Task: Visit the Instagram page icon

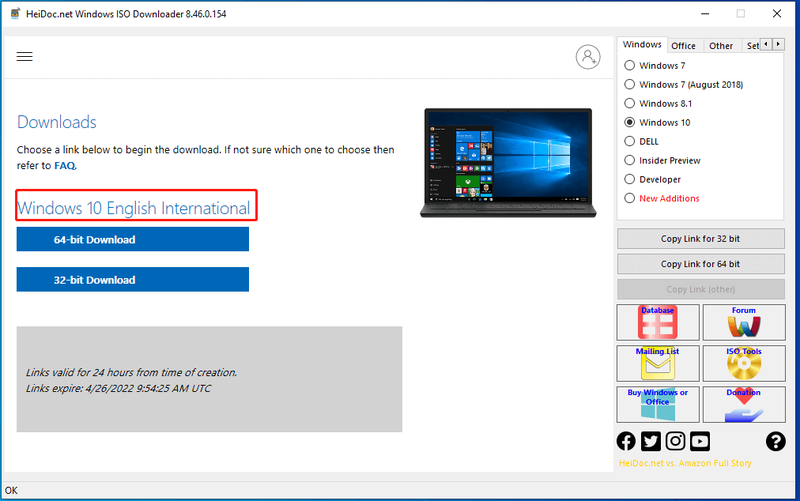Action: pos(676,441)
